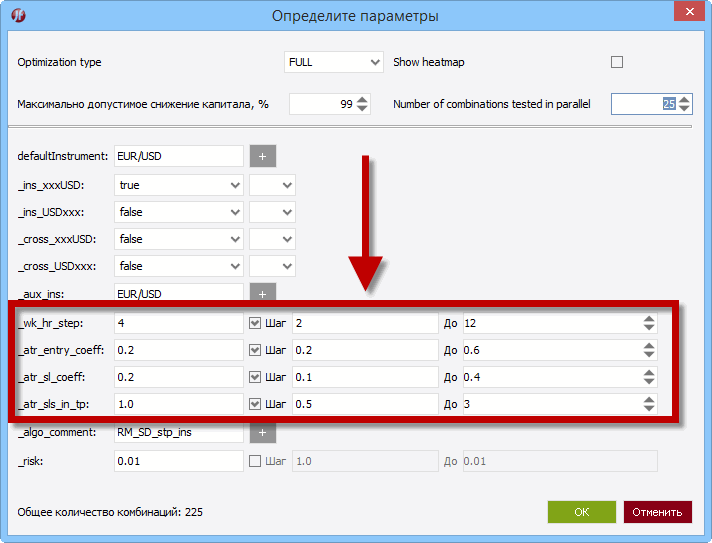Click the Number of combinations tested in parallel label
712x543 pixels.
pos(492,104)
